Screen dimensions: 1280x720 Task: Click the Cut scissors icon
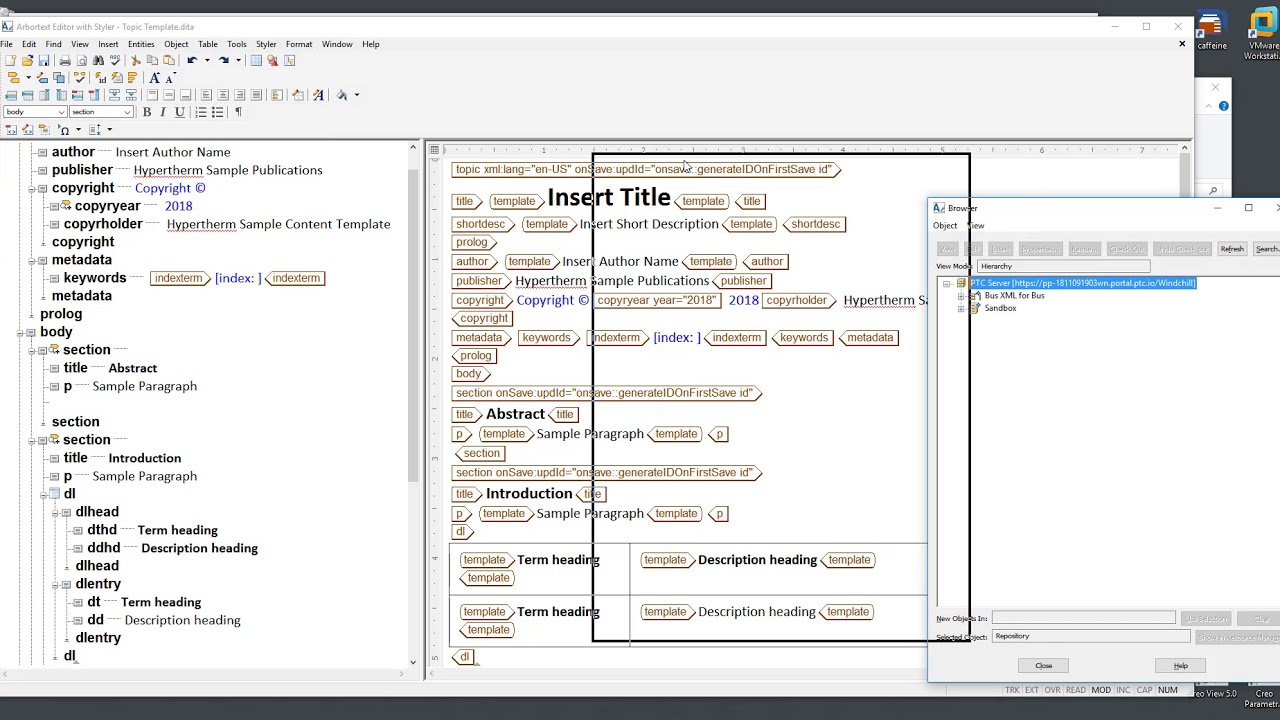click(136, 60)
